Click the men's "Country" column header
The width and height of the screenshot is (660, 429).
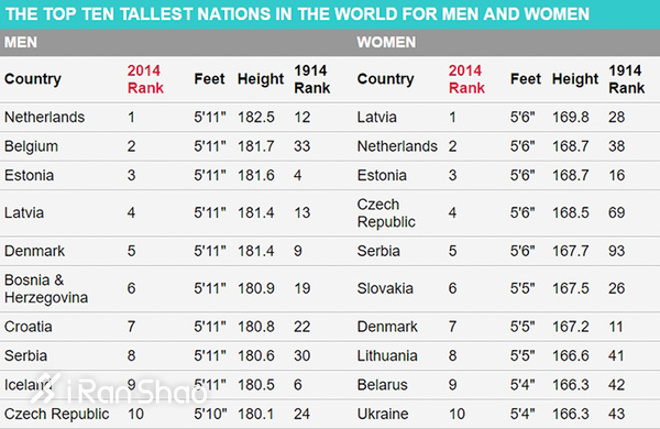coord(33,79)
